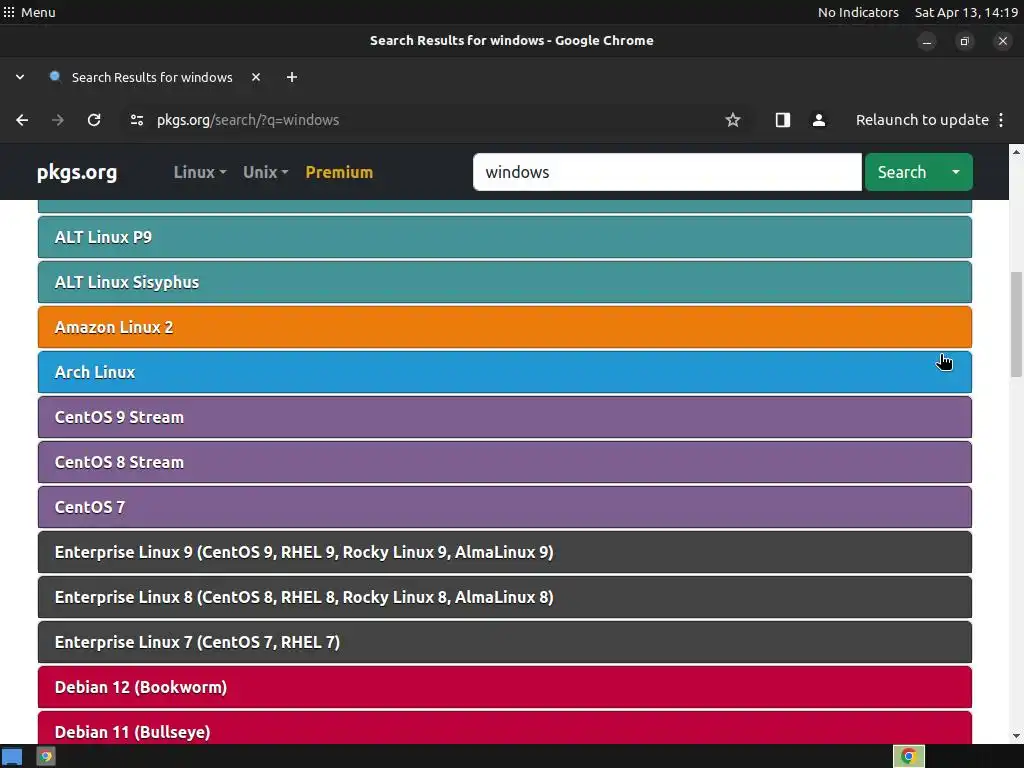1024x768 pixels.
Task: Go to pkgs.org home logo
Action: [x=77, y=172]
